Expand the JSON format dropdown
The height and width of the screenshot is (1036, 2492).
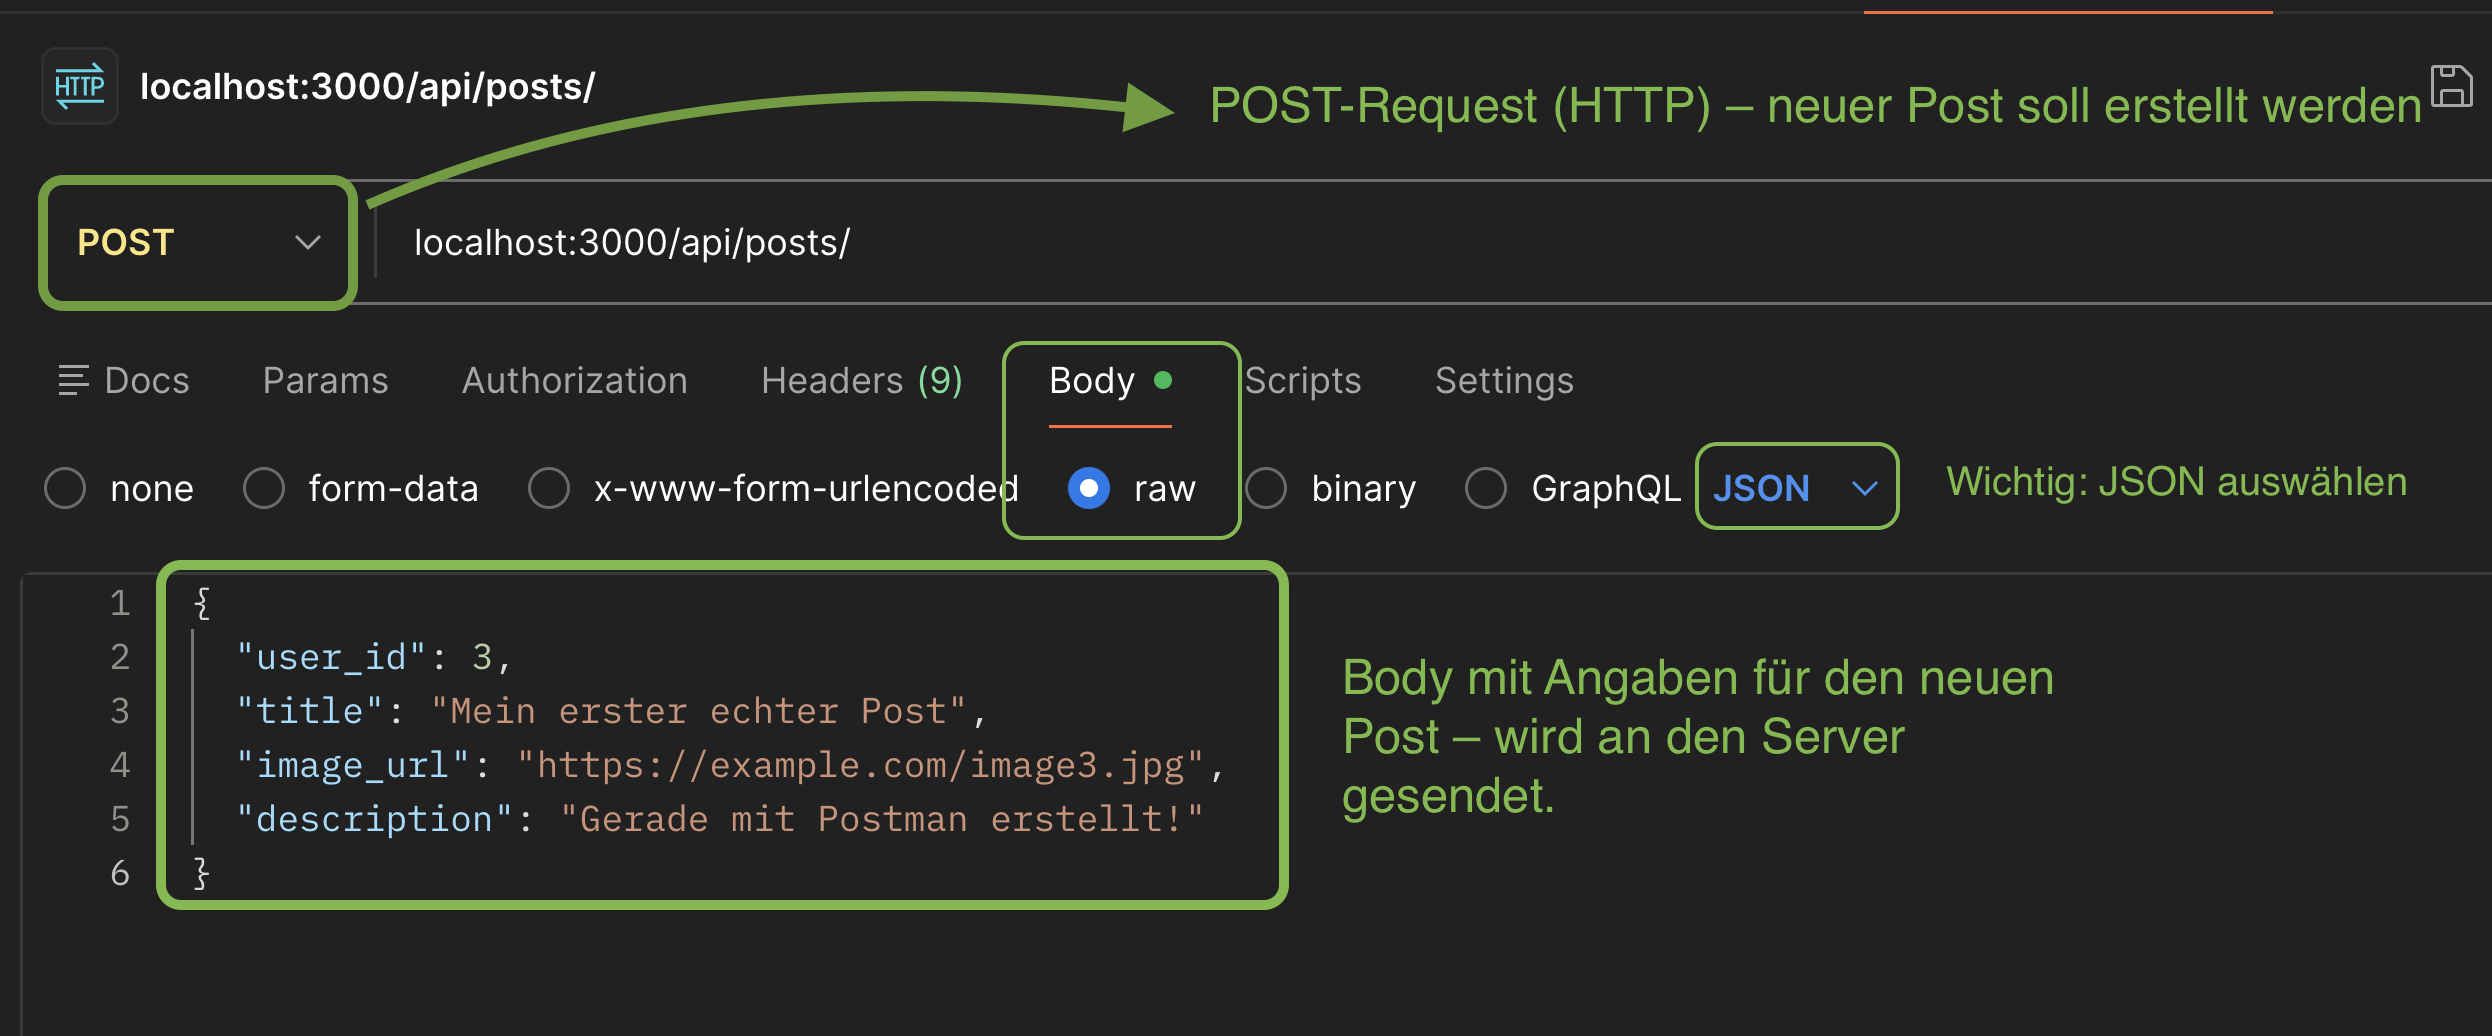point(1797,487)
